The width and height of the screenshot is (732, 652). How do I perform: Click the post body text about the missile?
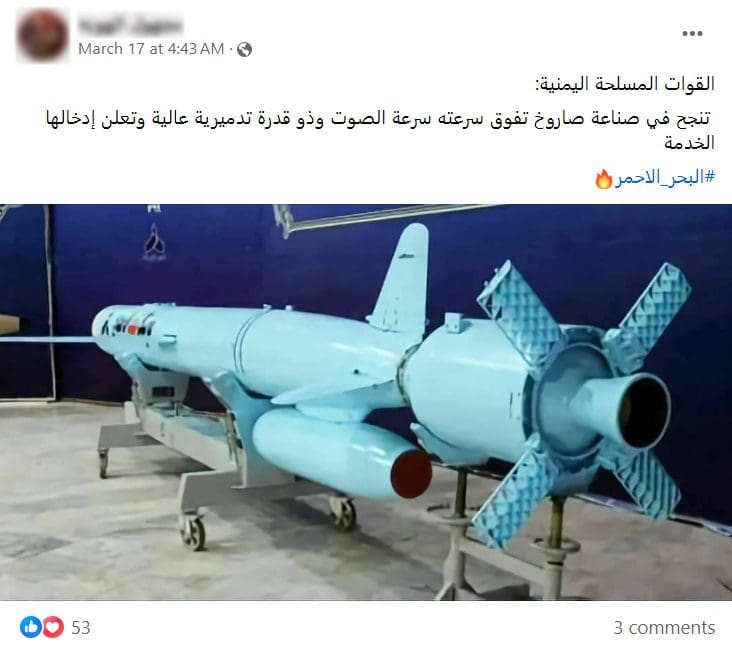click(380, 130)
